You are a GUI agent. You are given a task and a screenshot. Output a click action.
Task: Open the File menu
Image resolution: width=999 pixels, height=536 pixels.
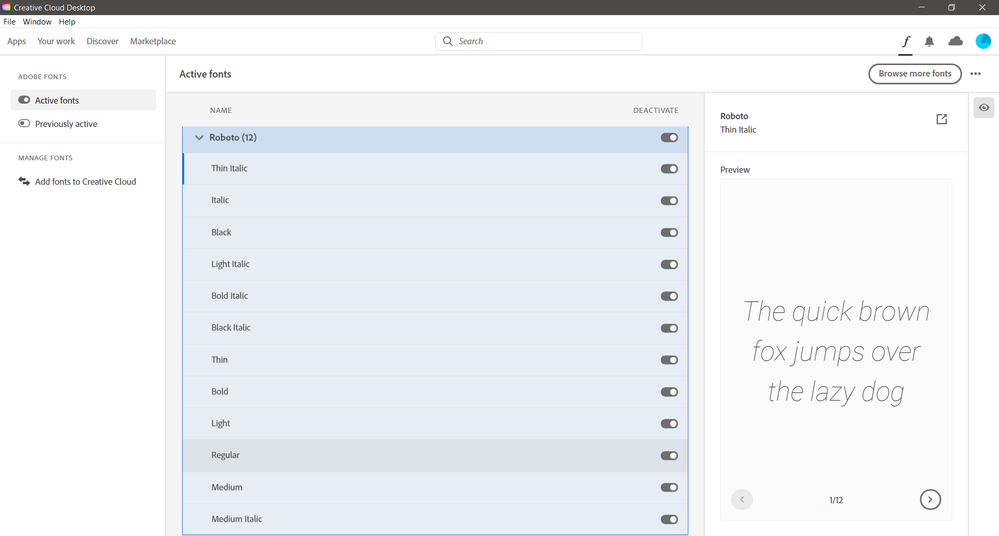[10, 22]
